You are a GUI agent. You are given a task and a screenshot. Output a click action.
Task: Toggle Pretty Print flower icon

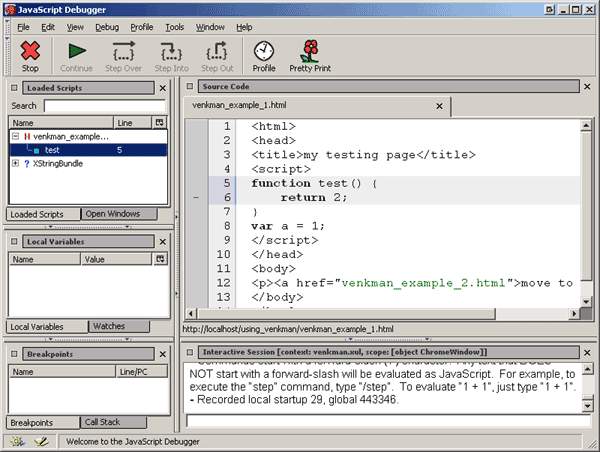point(310,51)
